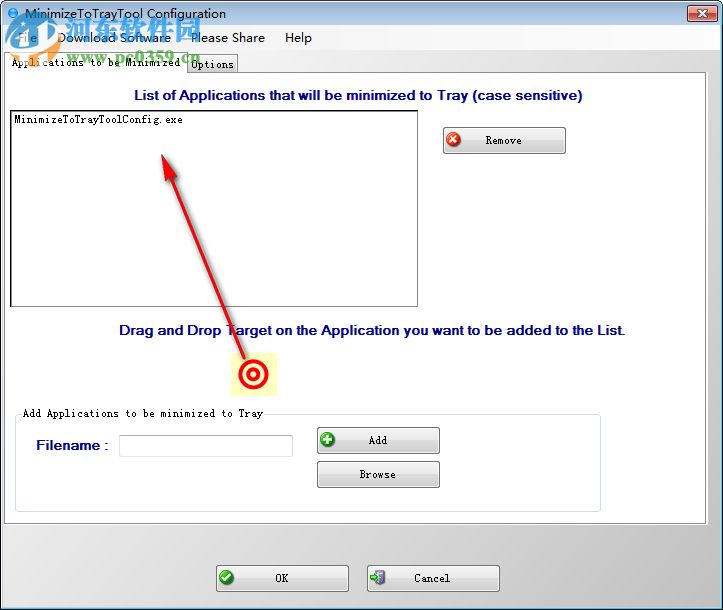Click the green checkmark icon on OK
The image size is (723, 610).
[x=226, y=577]
